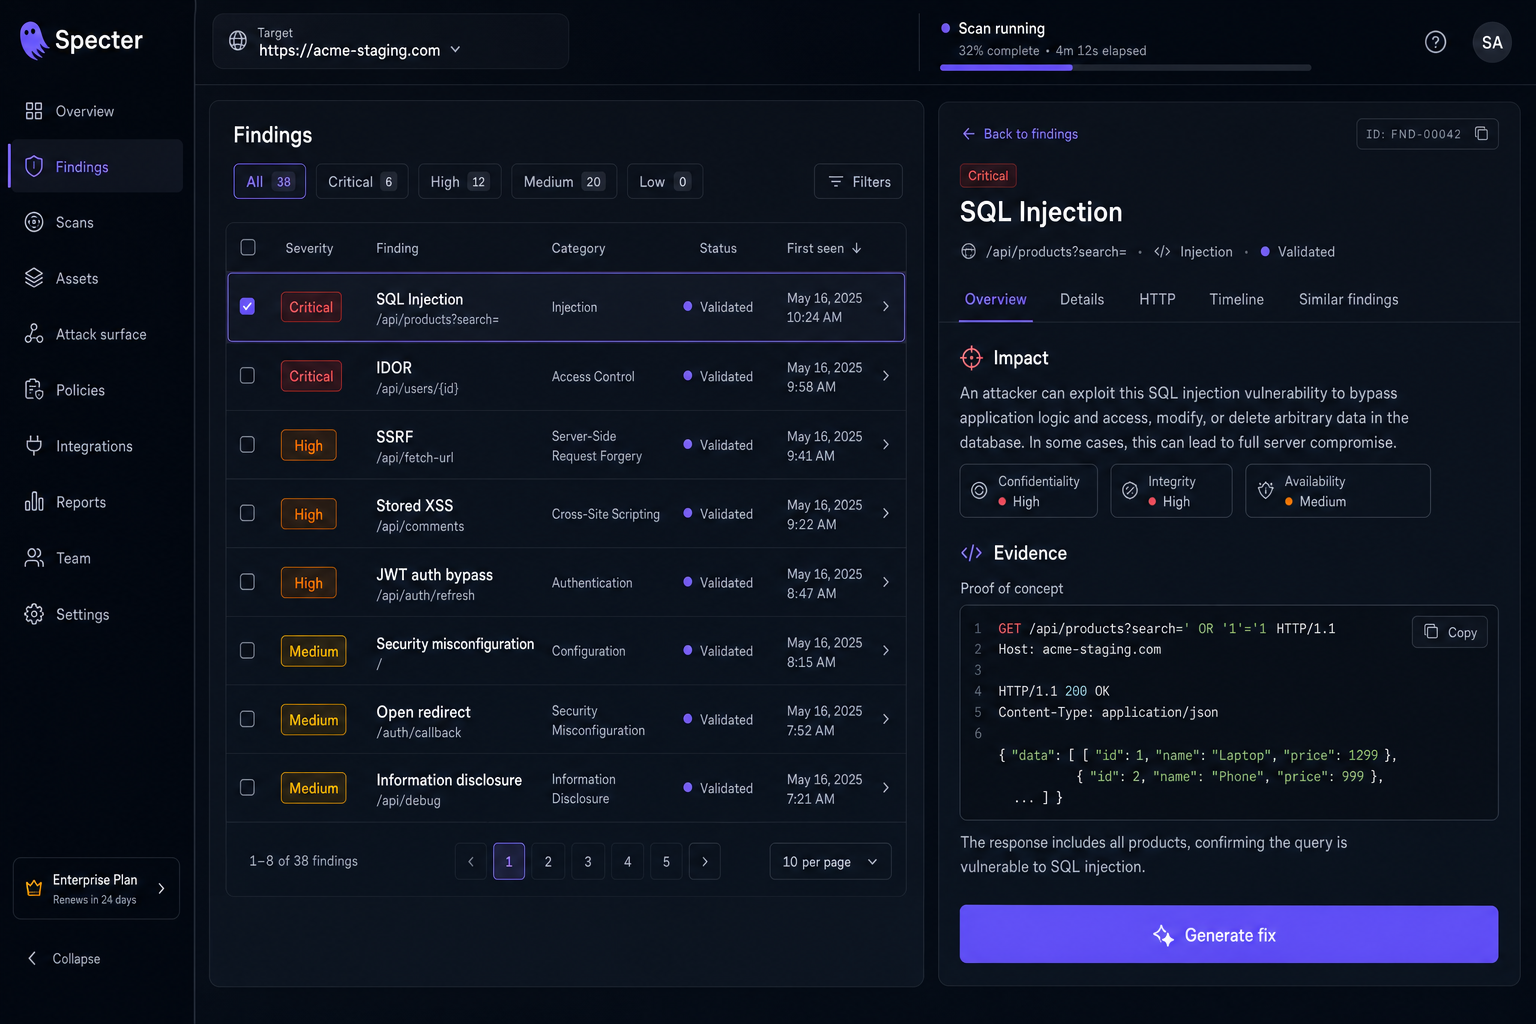Click the Findings shield icon

34,167
